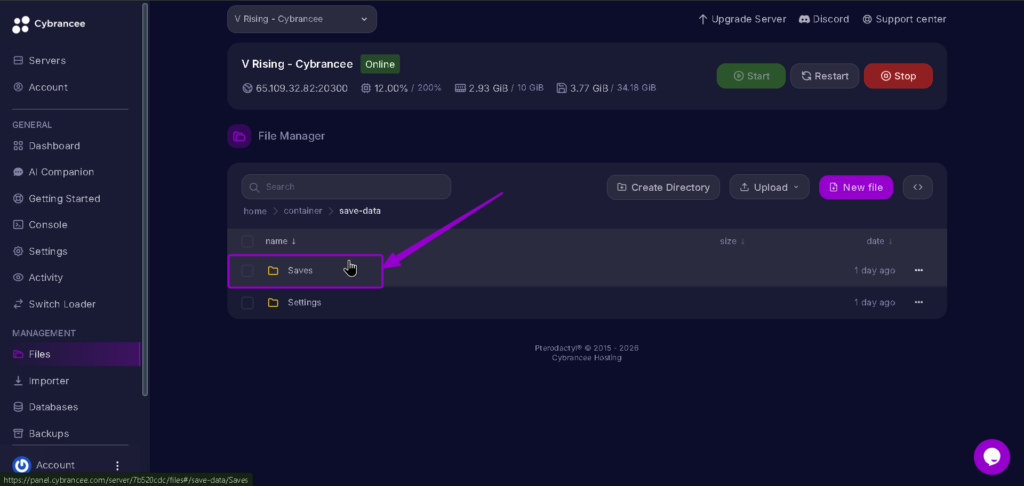
Task: Click the memory usage icon
Action: pos(460,88)
